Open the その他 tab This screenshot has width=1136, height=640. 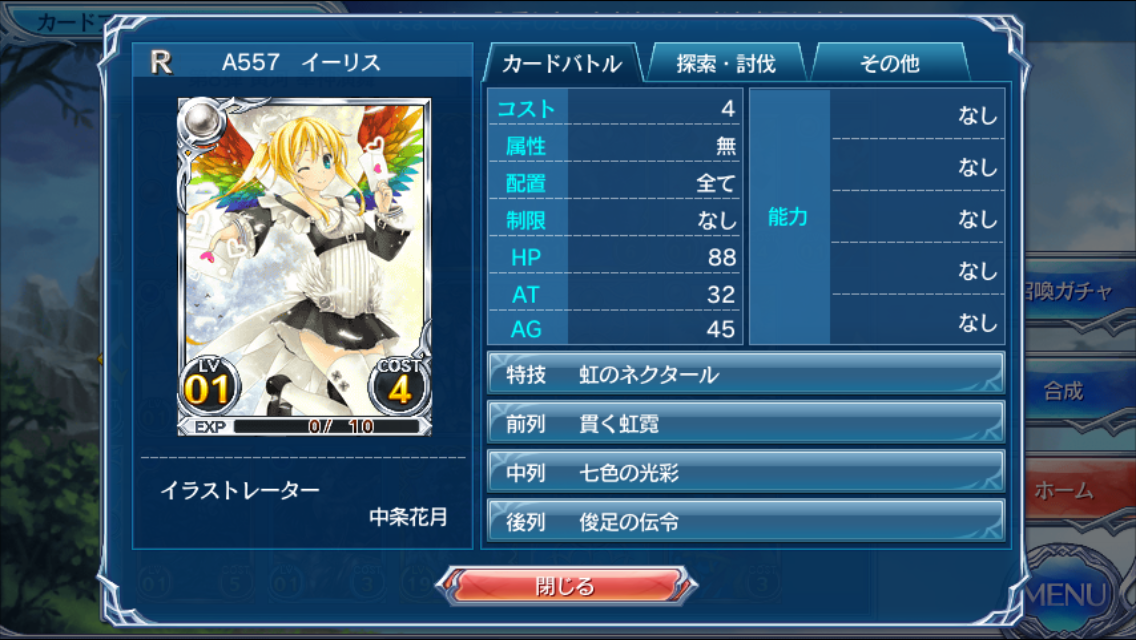click(x=890, y=63)
